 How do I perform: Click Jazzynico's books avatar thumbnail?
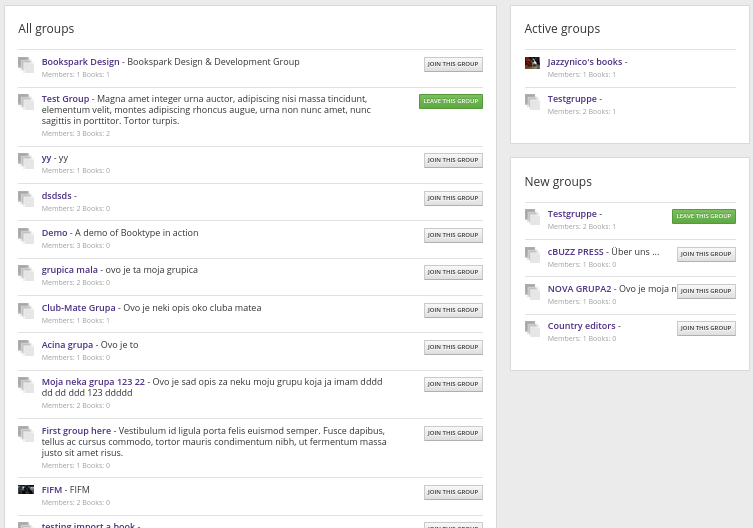pyautogui.click(x=532, y=63)
